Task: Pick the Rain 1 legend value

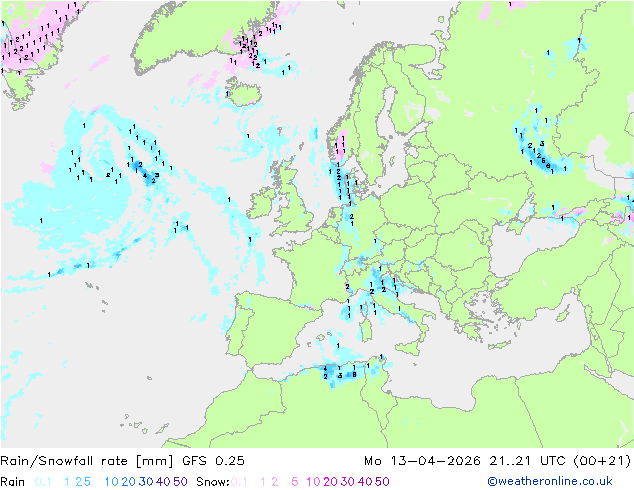Action: [67, 482]
